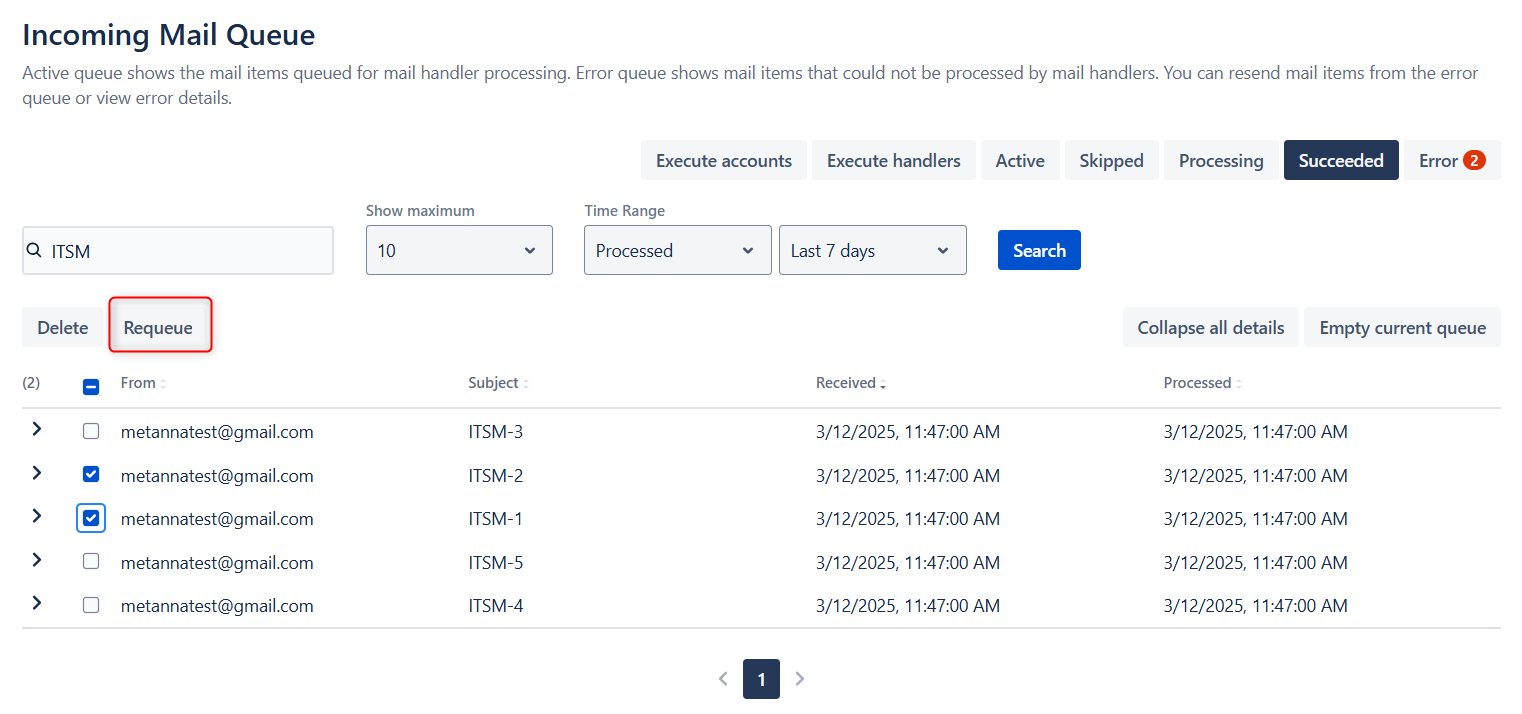
Task: Check the ITSM-3 row checkbox
Action: (91, 432)
